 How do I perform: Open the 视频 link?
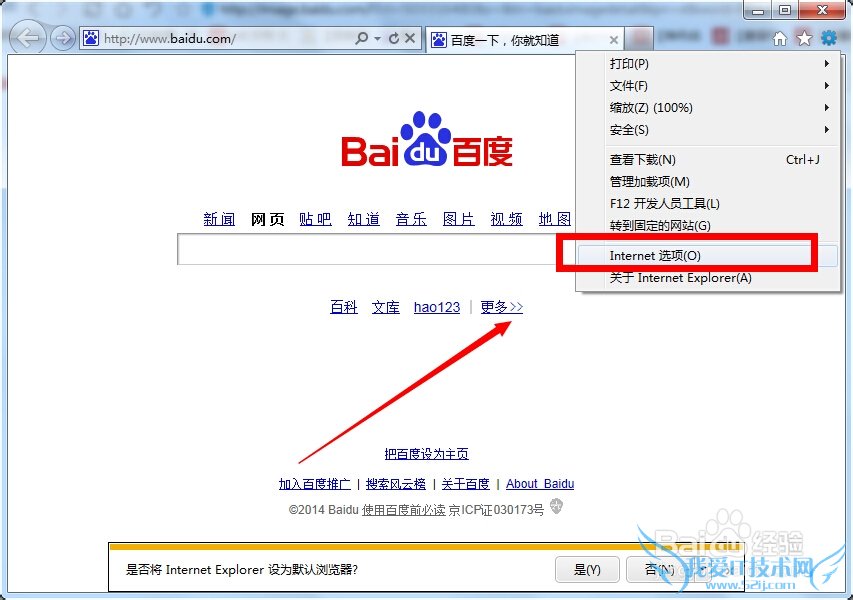506,219
